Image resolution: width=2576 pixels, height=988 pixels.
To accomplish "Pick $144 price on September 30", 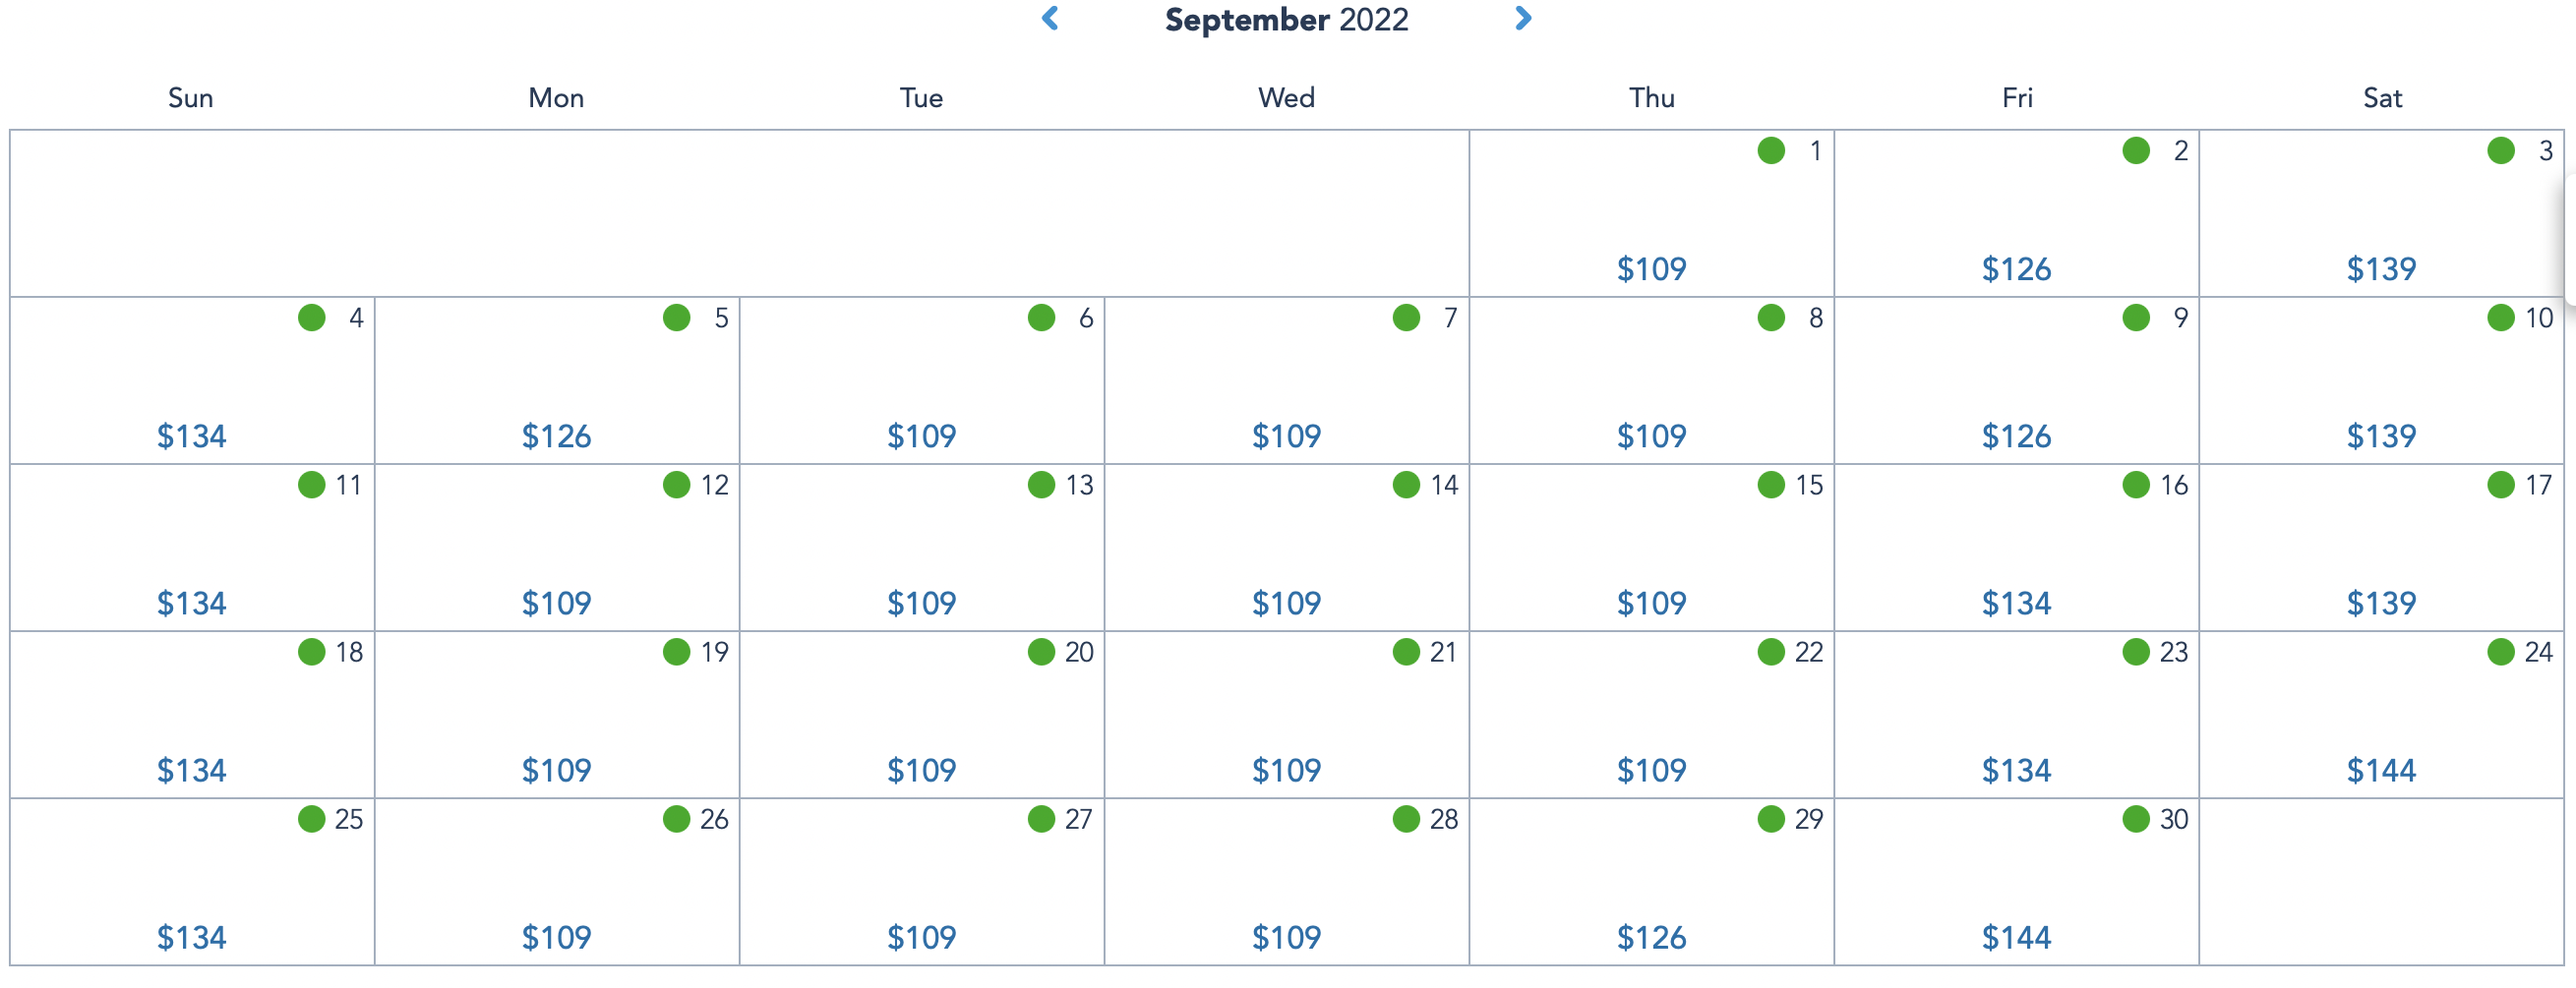I will tap(2016, 937).
